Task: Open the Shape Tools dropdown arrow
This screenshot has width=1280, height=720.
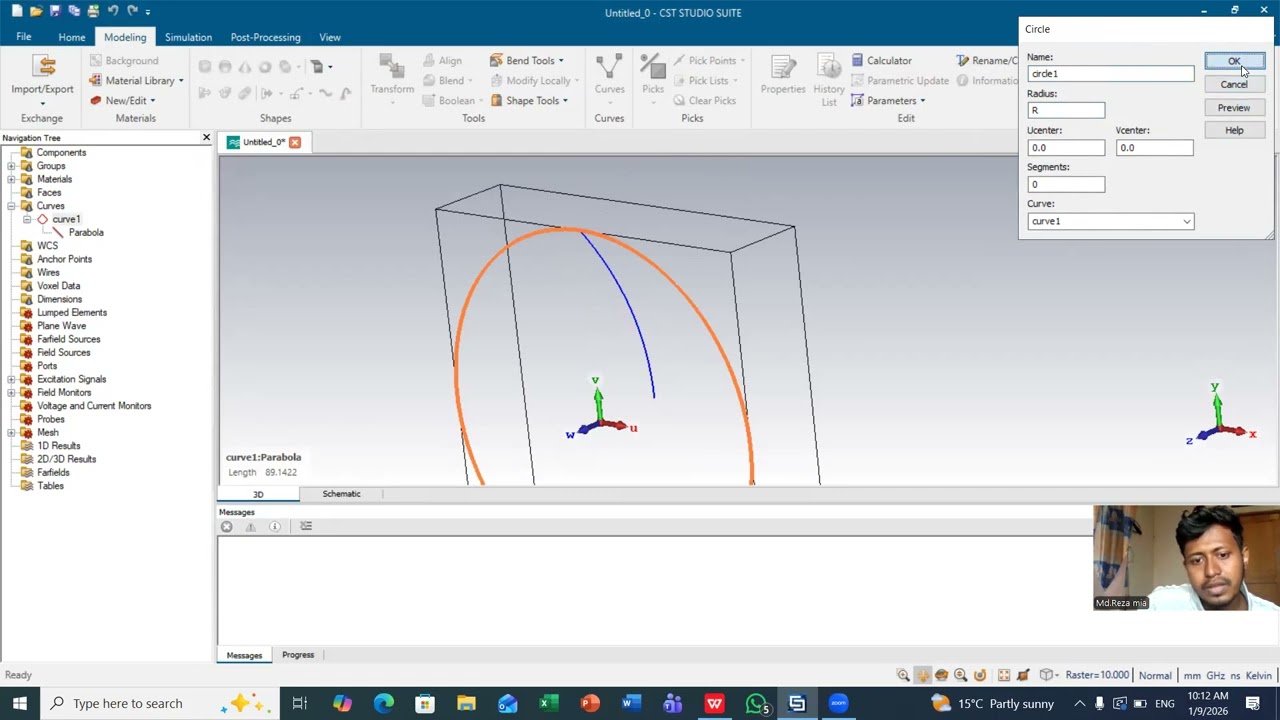Action: point(565,100)
